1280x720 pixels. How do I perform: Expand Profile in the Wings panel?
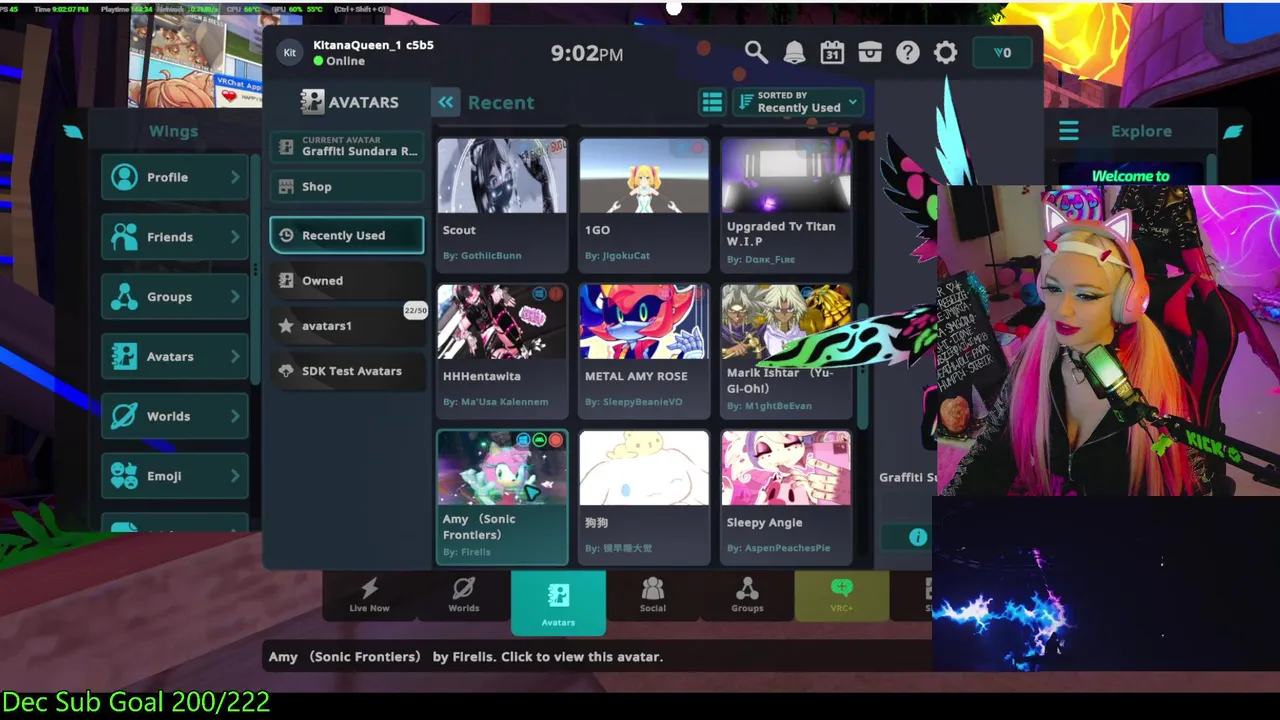(175, 177)
